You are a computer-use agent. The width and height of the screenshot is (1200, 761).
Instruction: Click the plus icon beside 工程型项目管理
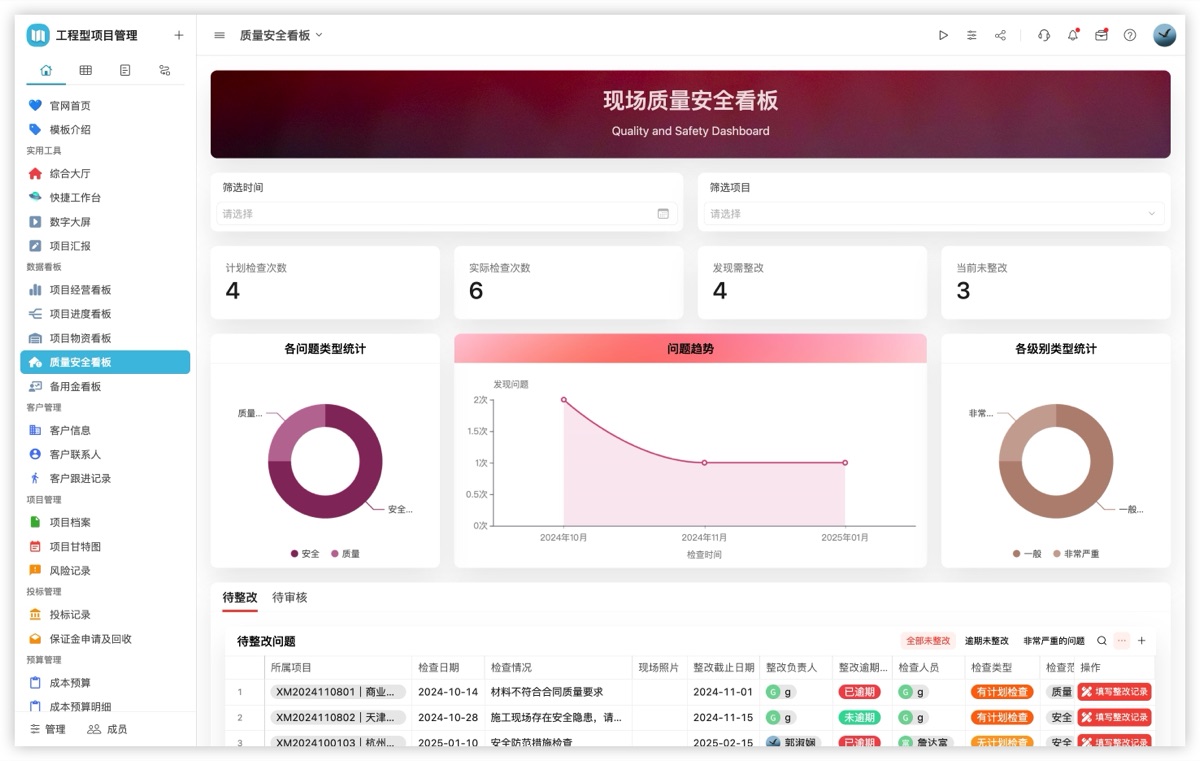pyautogui.click(x=179, y=35)
